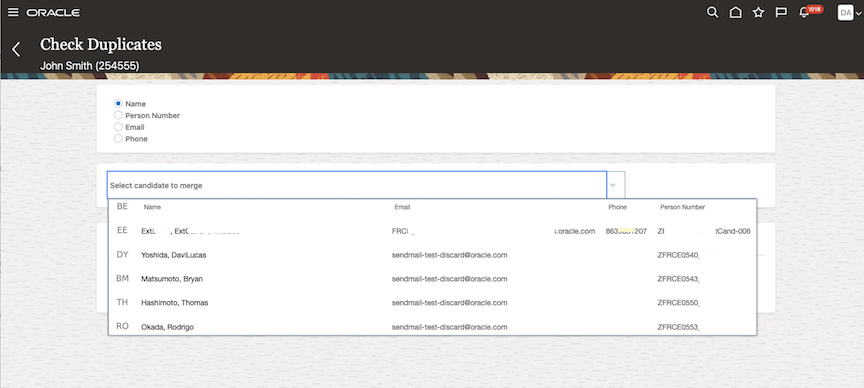Choose candidate Okada, Rodrigo

click(432, 326)
